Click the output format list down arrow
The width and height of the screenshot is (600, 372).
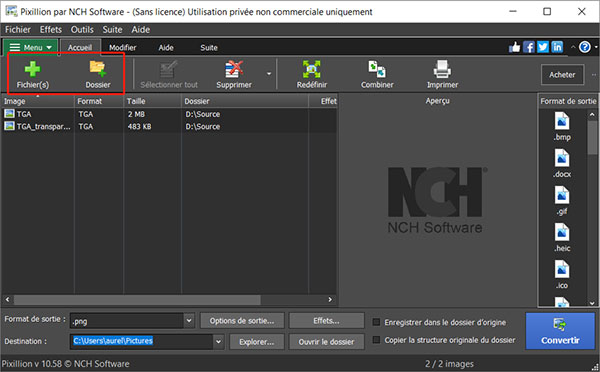point(592,303)
